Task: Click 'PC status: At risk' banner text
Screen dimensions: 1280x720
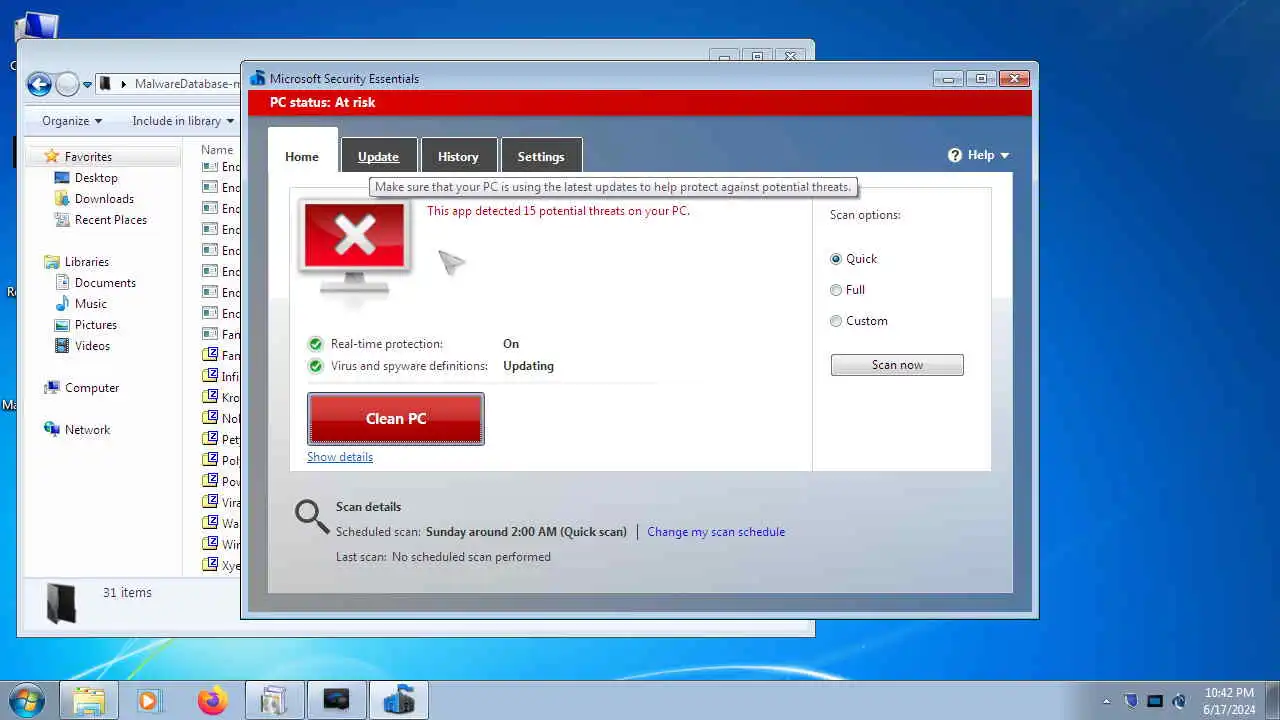Action: point(323,102)
